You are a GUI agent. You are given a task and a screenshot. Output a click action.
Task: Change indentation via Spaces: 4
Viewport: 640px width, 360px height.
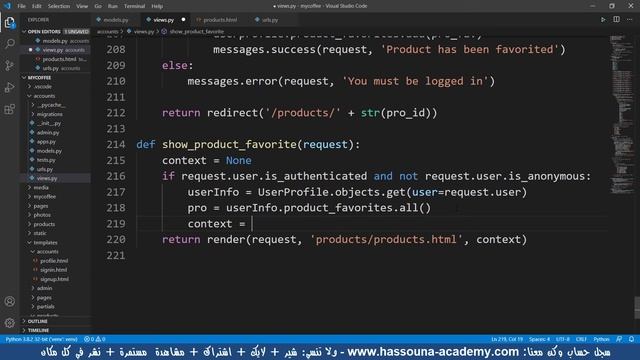[x=539, y=339]
